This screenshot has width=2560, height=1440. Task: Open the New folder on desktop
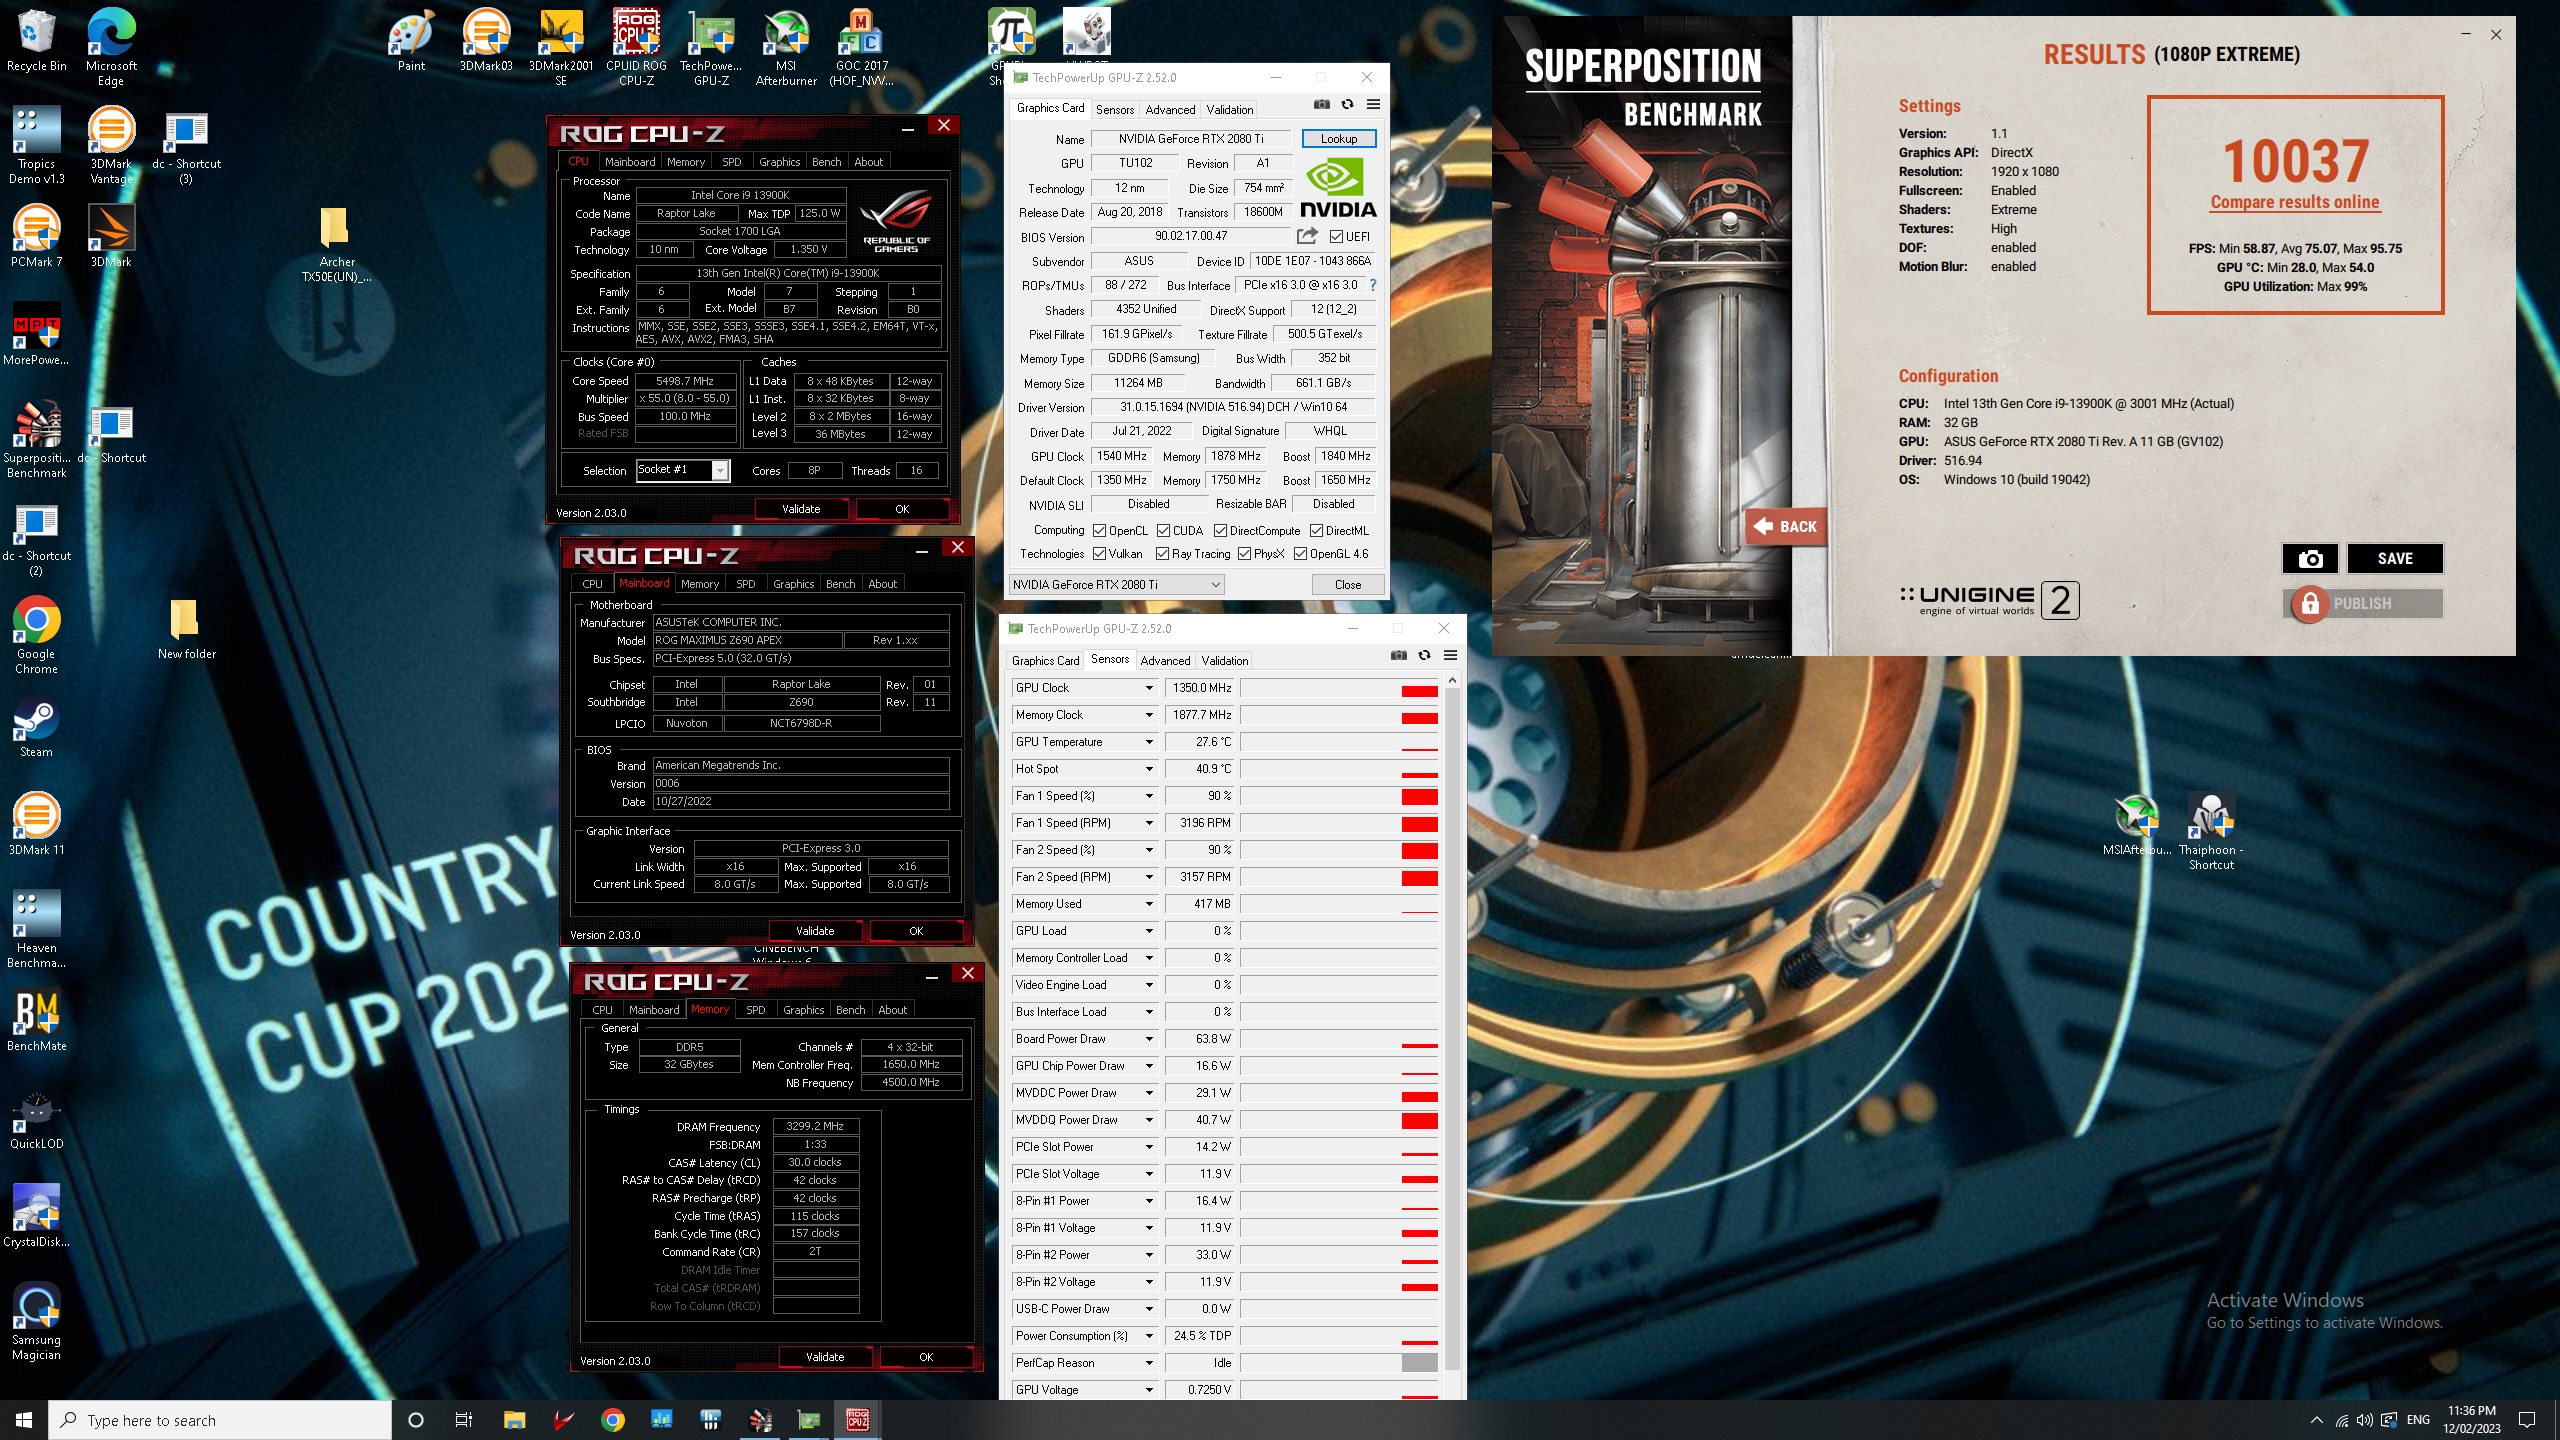coord(186,629)
